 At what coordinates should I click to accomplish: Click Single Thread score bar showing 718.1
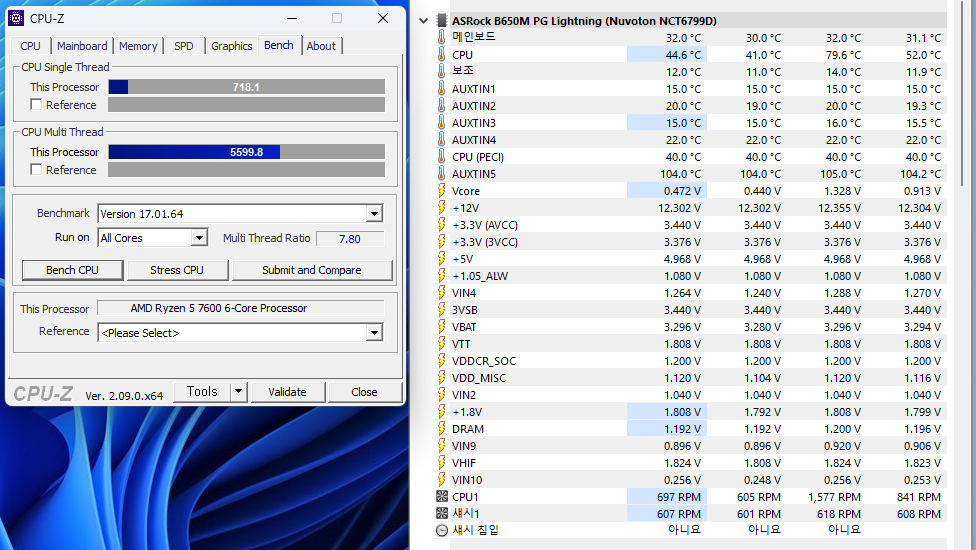246,87
